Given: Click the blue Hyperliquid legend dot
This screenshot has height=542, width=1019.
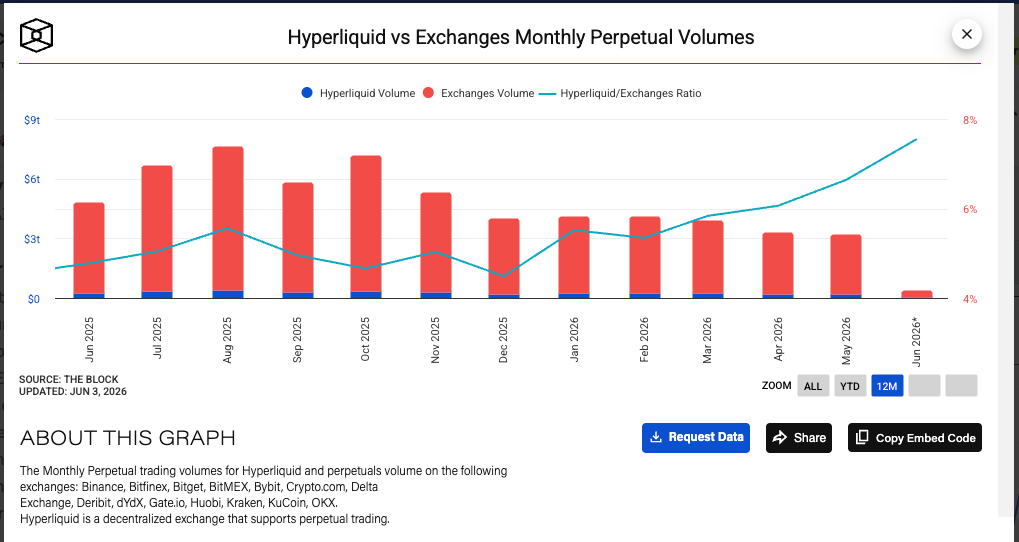Looking at the screenshot, I should (x=307, y=93).
